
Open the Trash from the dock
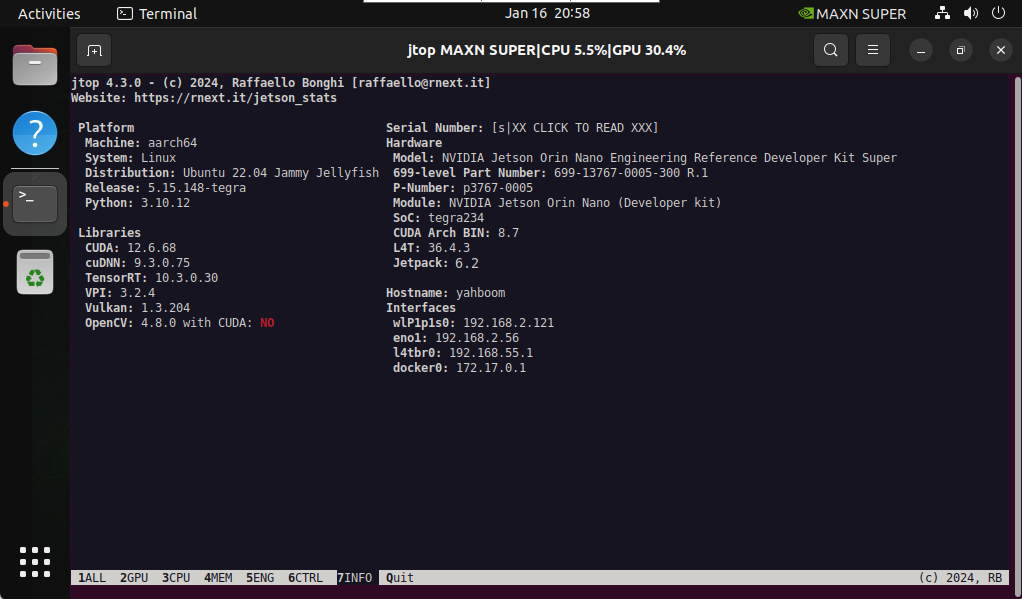pos(35,272)
